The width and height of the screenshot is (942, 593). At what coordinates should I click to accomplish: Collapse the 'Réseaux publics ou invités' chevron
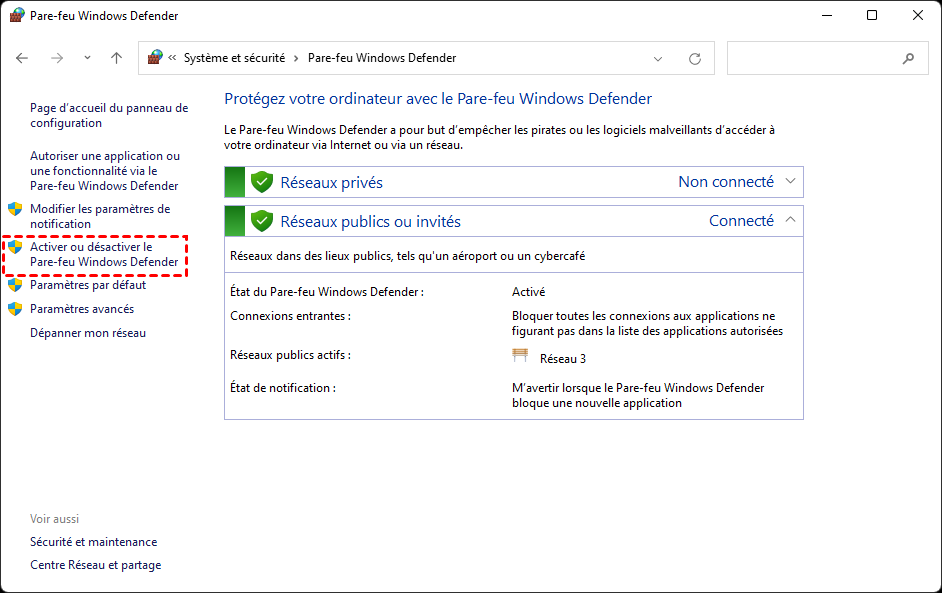tap(791, 220)
